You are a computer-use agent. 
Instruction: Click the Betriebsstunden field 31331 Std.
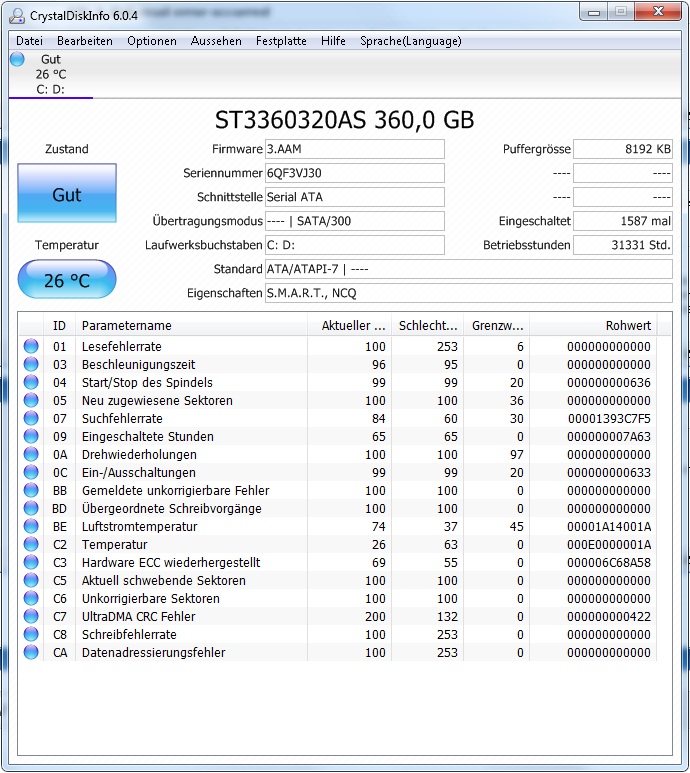point(623,245)
